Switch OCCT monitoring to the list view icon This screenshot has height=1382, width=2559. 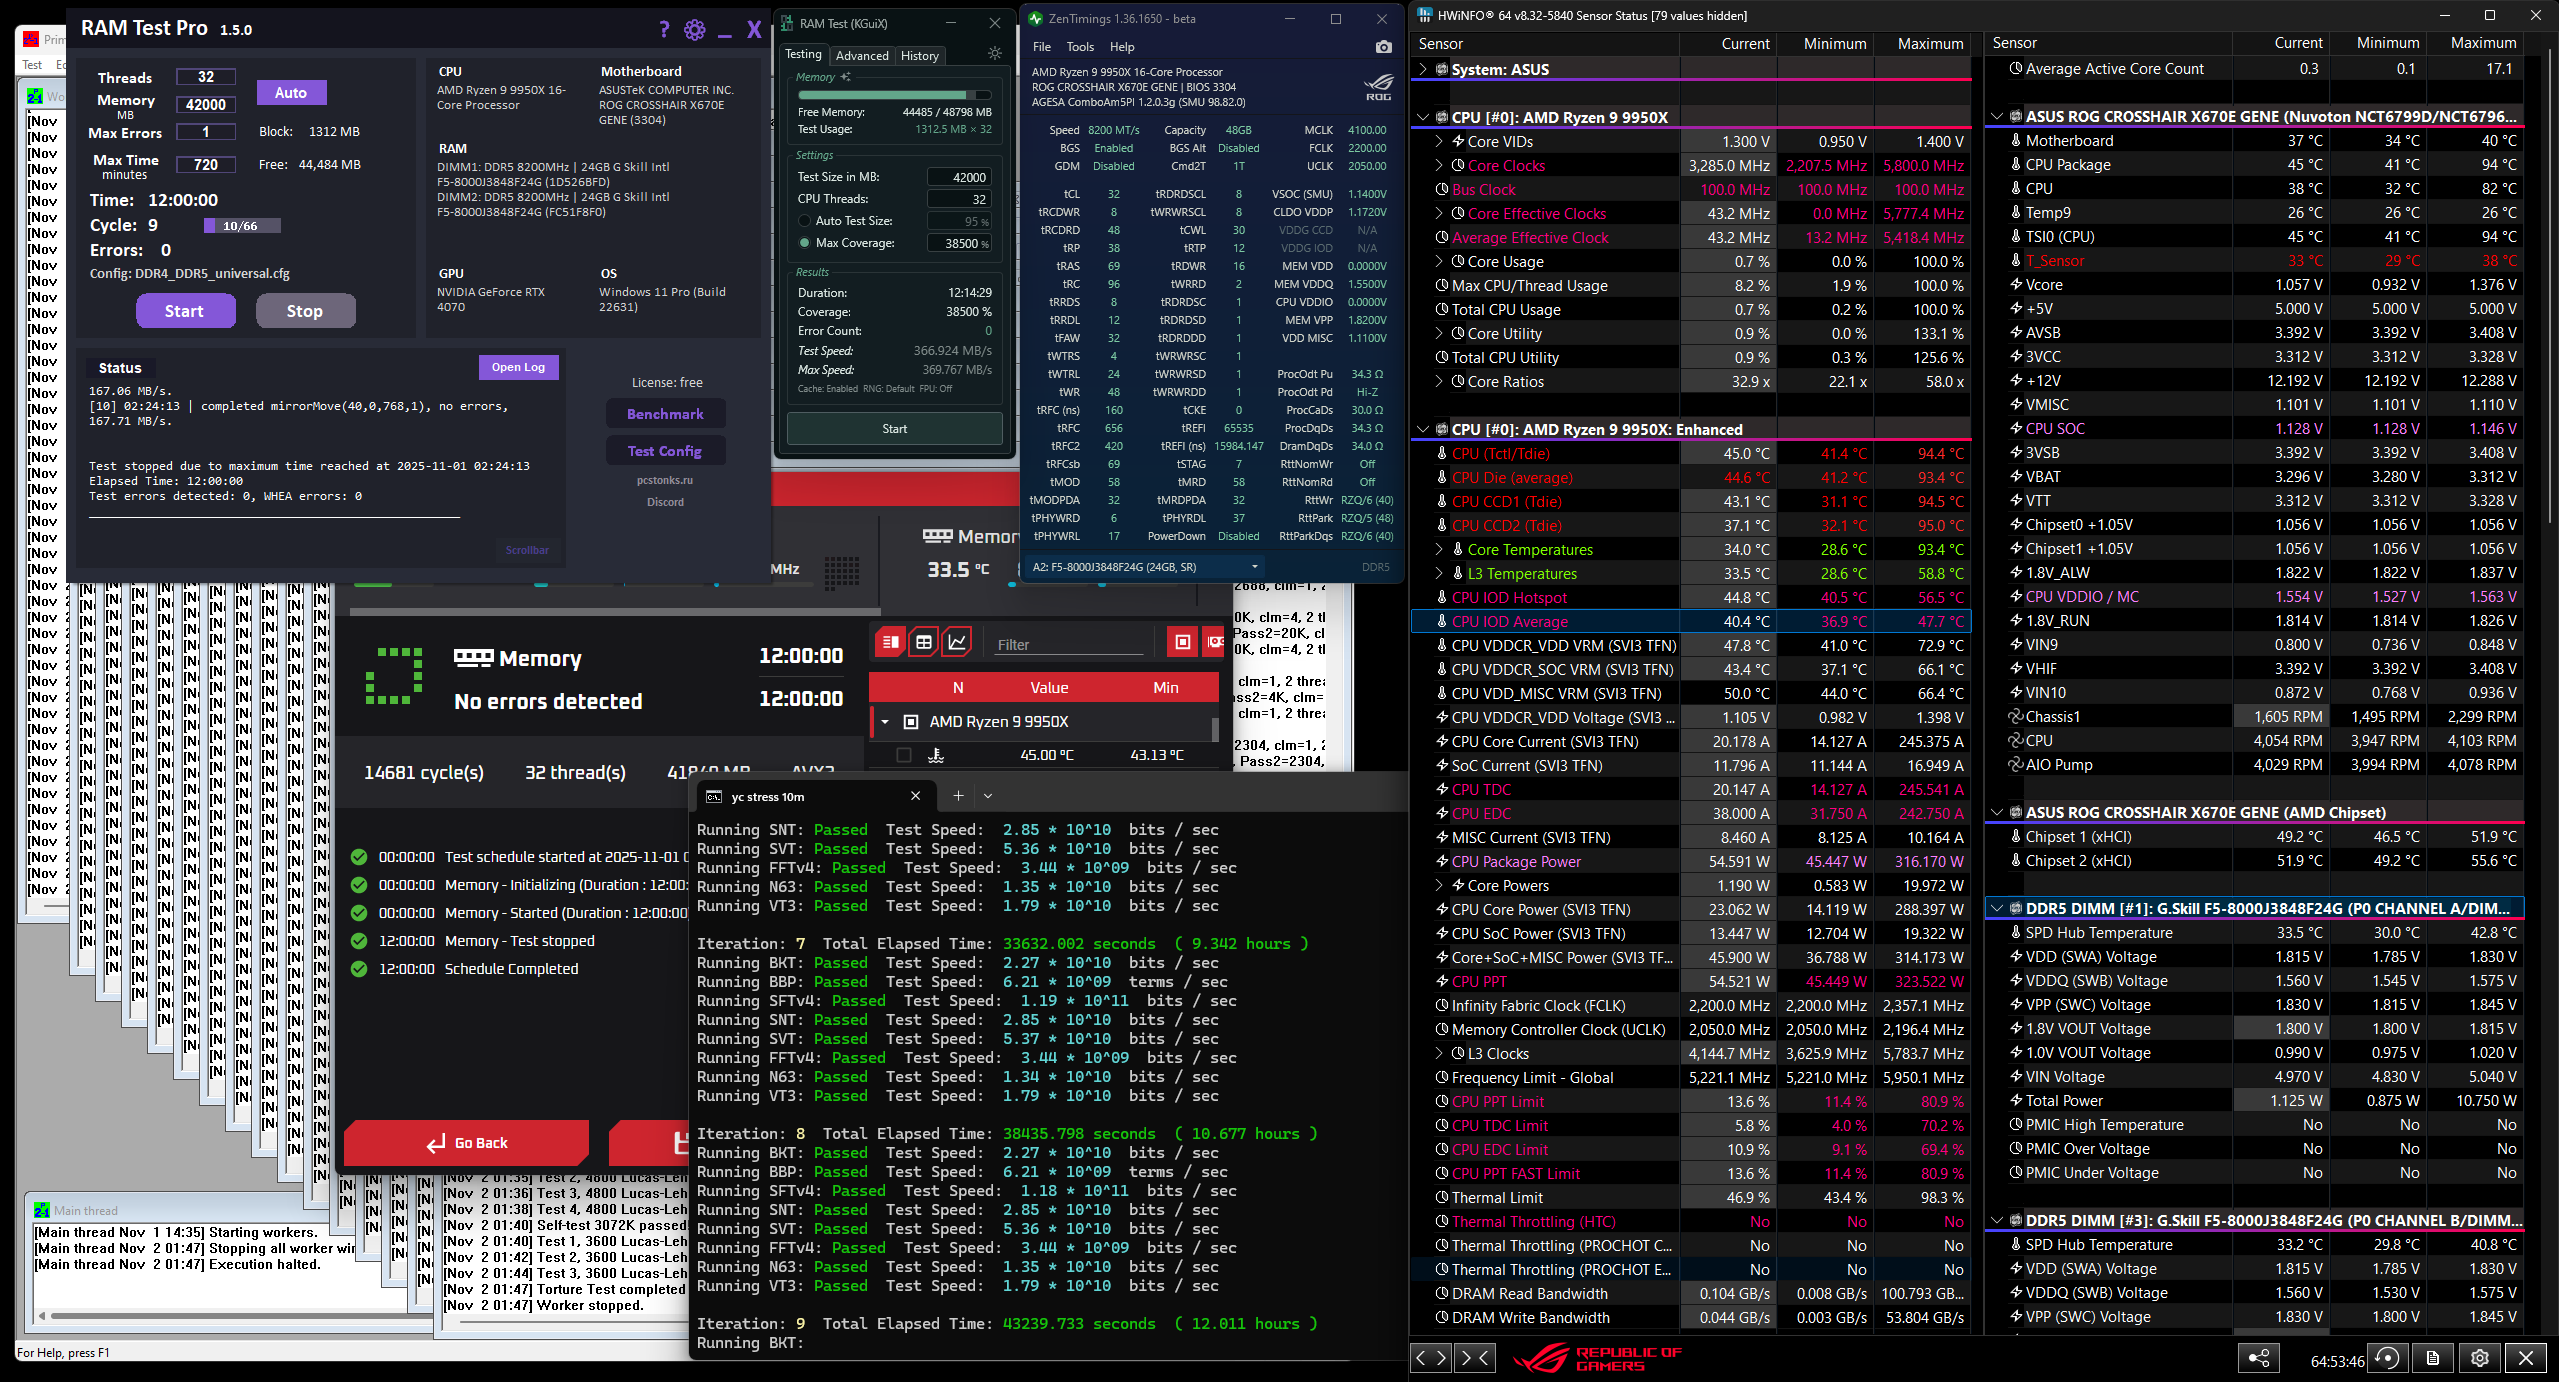[890, 642]
